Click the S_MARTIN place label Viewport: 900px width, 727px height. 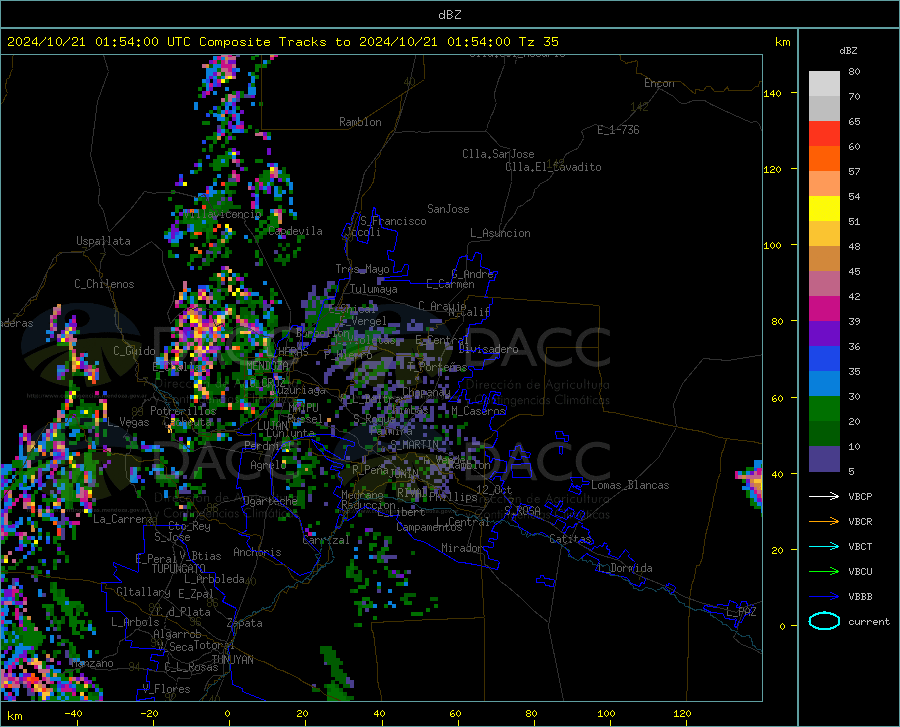[414, 445]
